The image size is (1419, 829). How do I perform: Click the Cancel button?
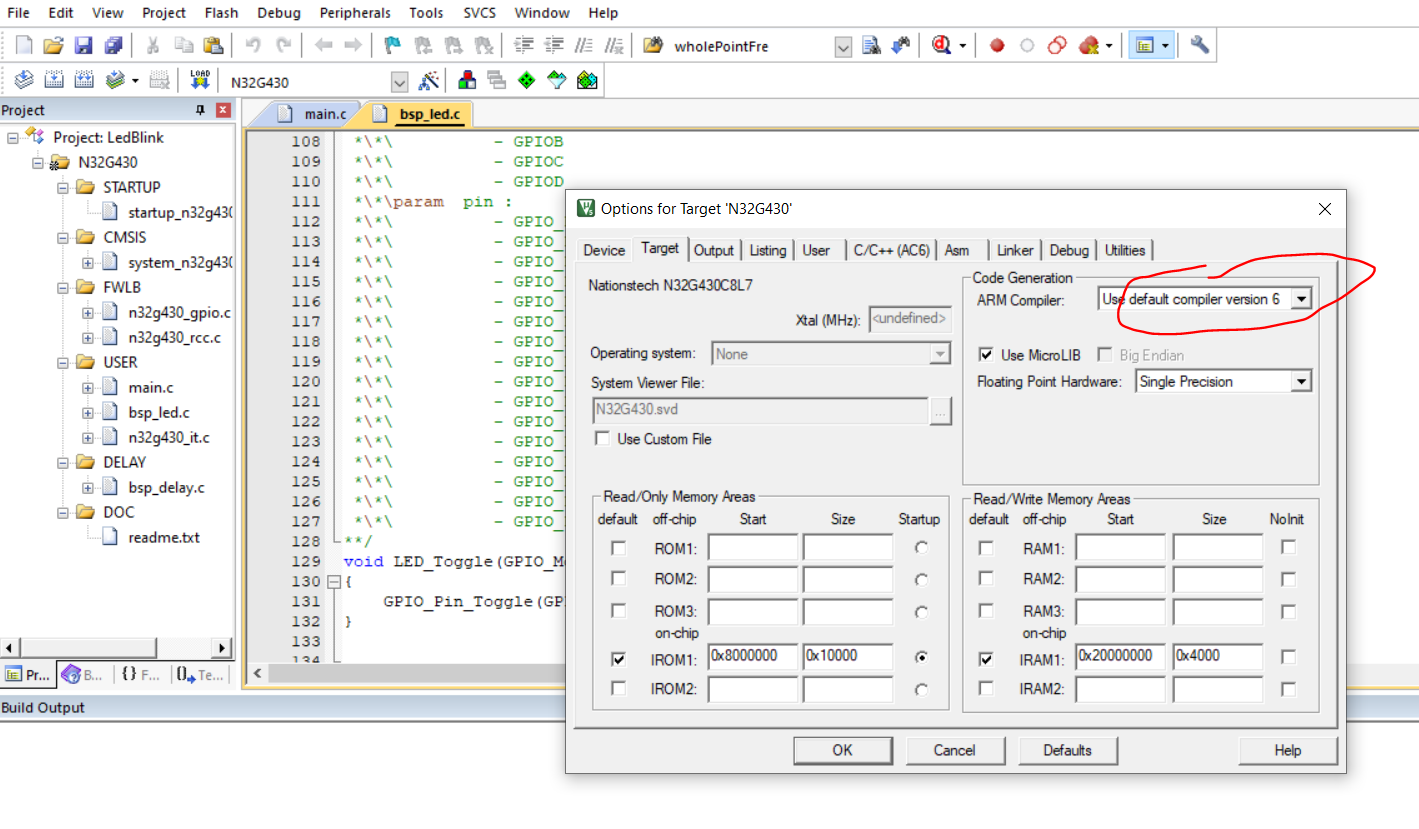click(x=954, y=750)
